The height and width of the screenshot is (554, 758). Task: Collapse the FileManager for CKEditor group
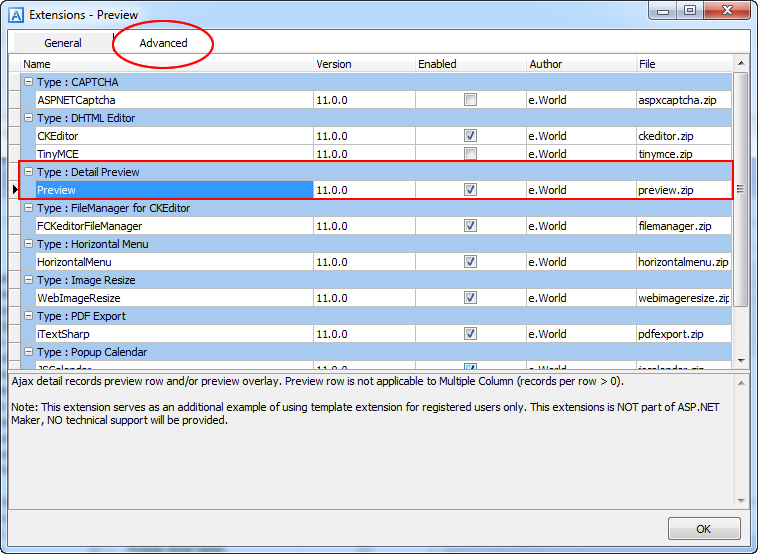29,208
